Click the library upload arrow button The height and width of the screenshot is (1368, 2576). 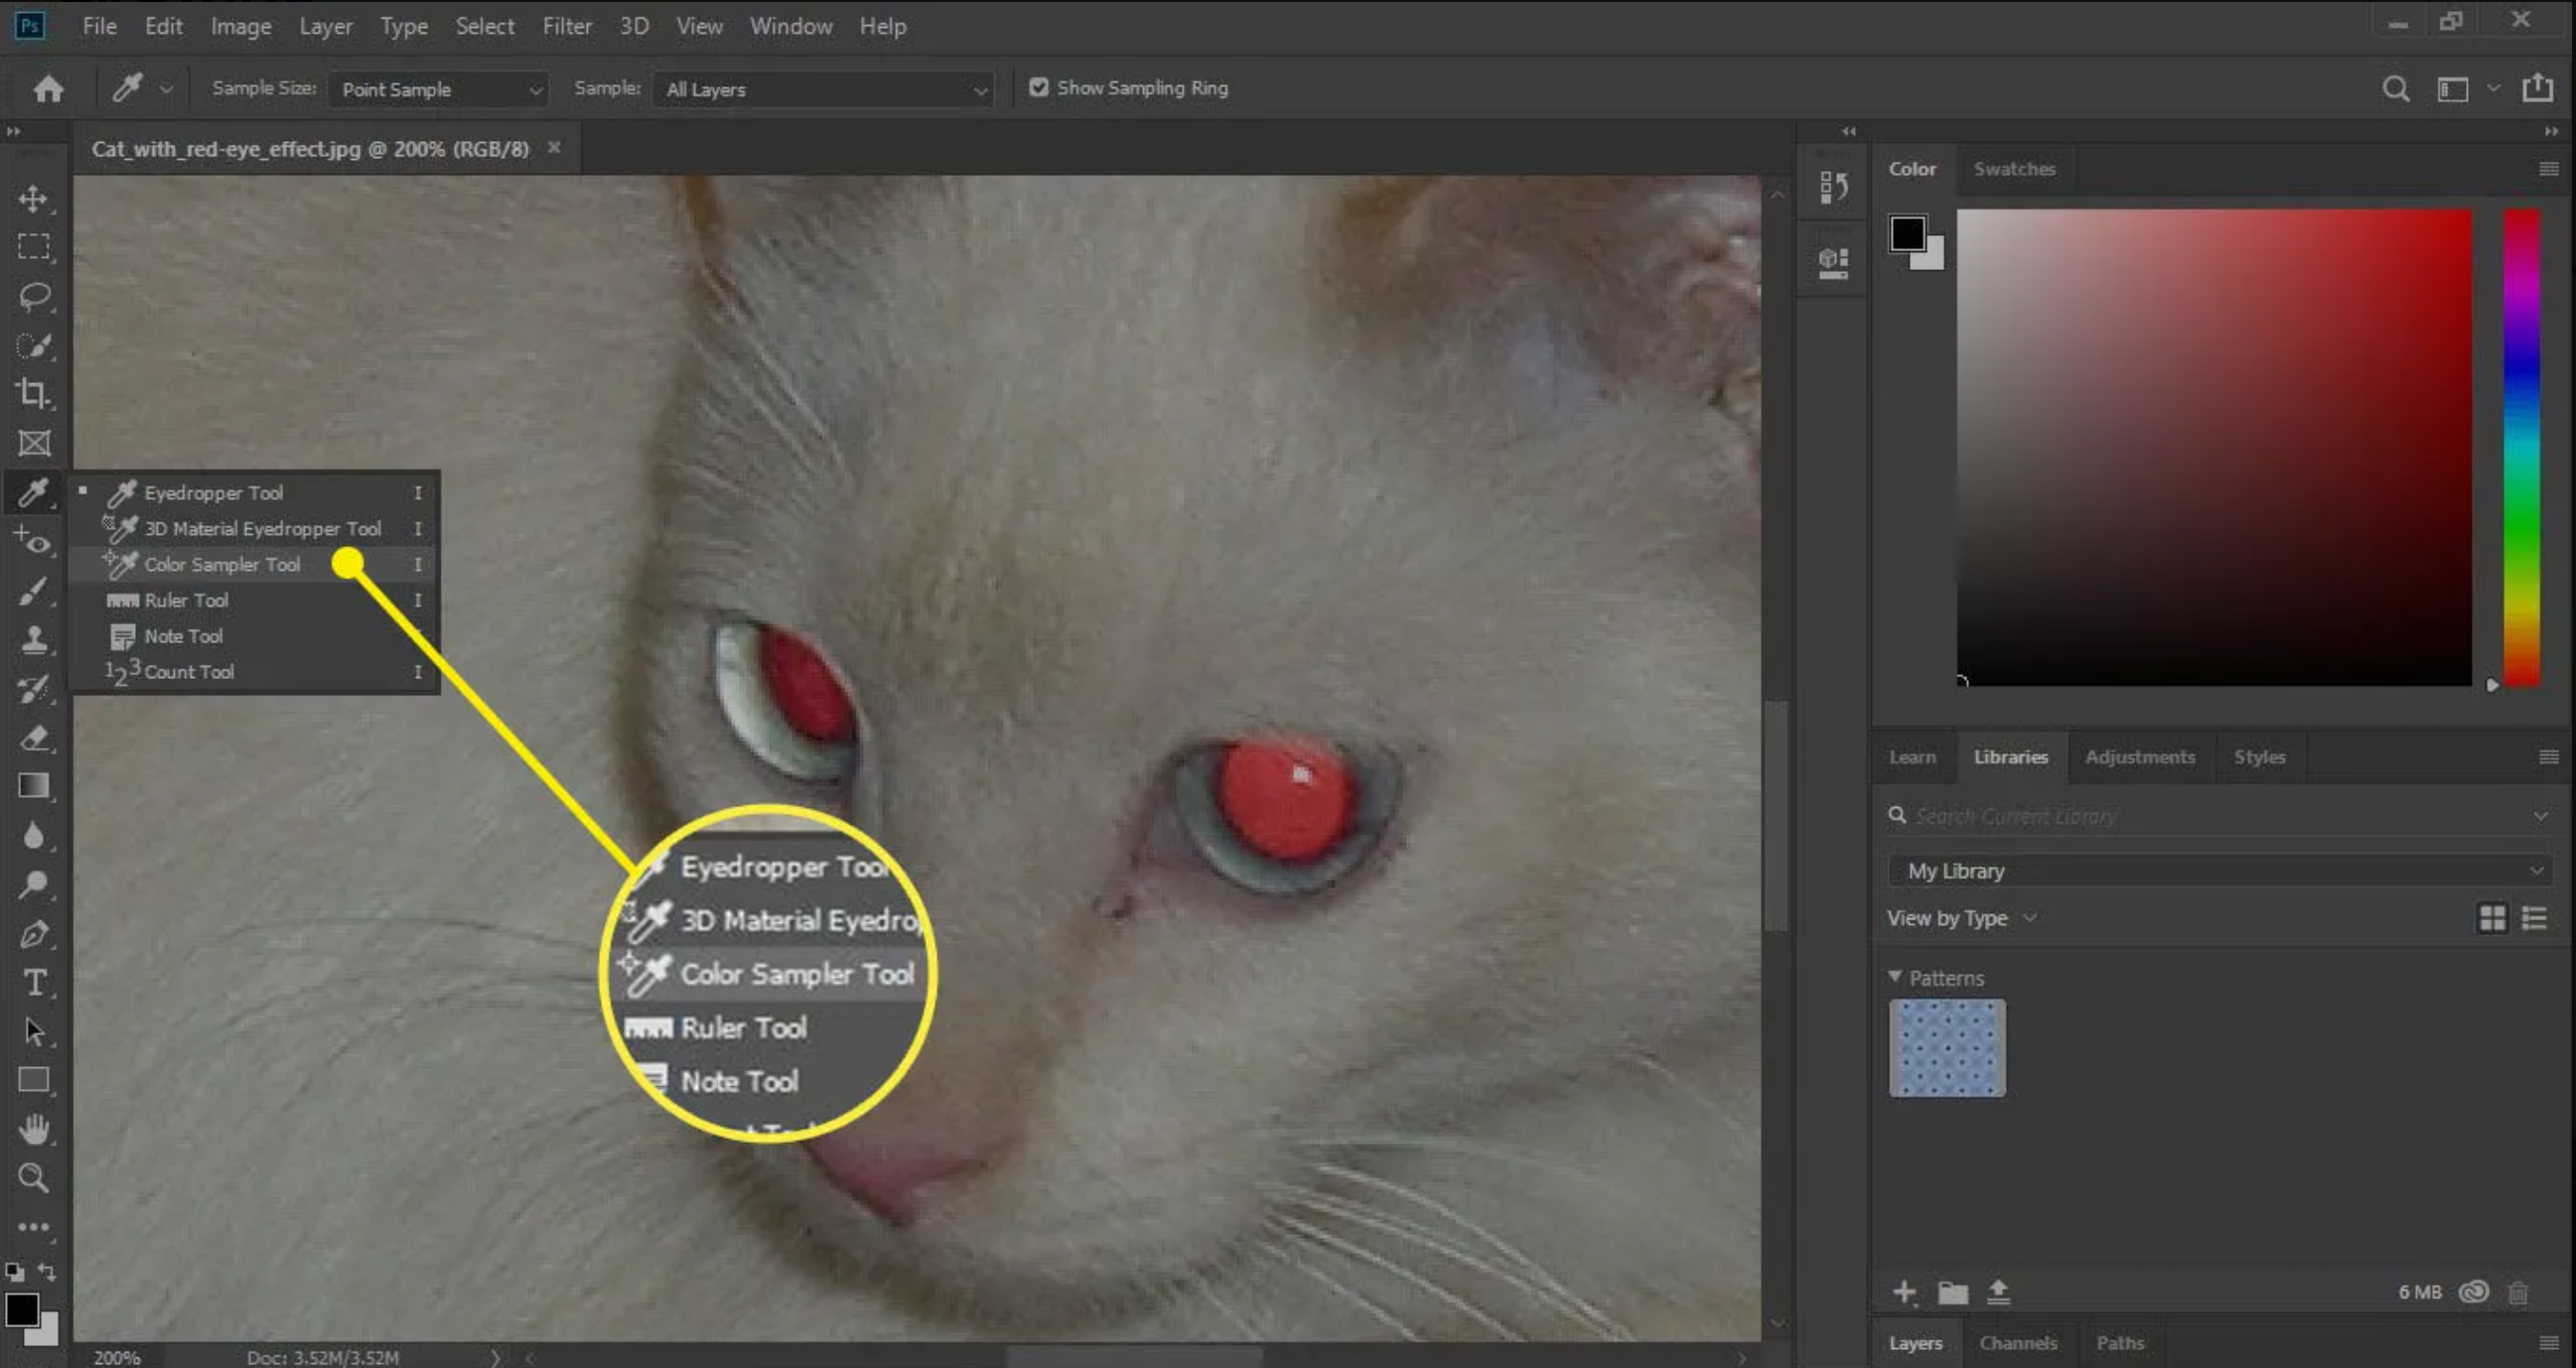1998,1292
